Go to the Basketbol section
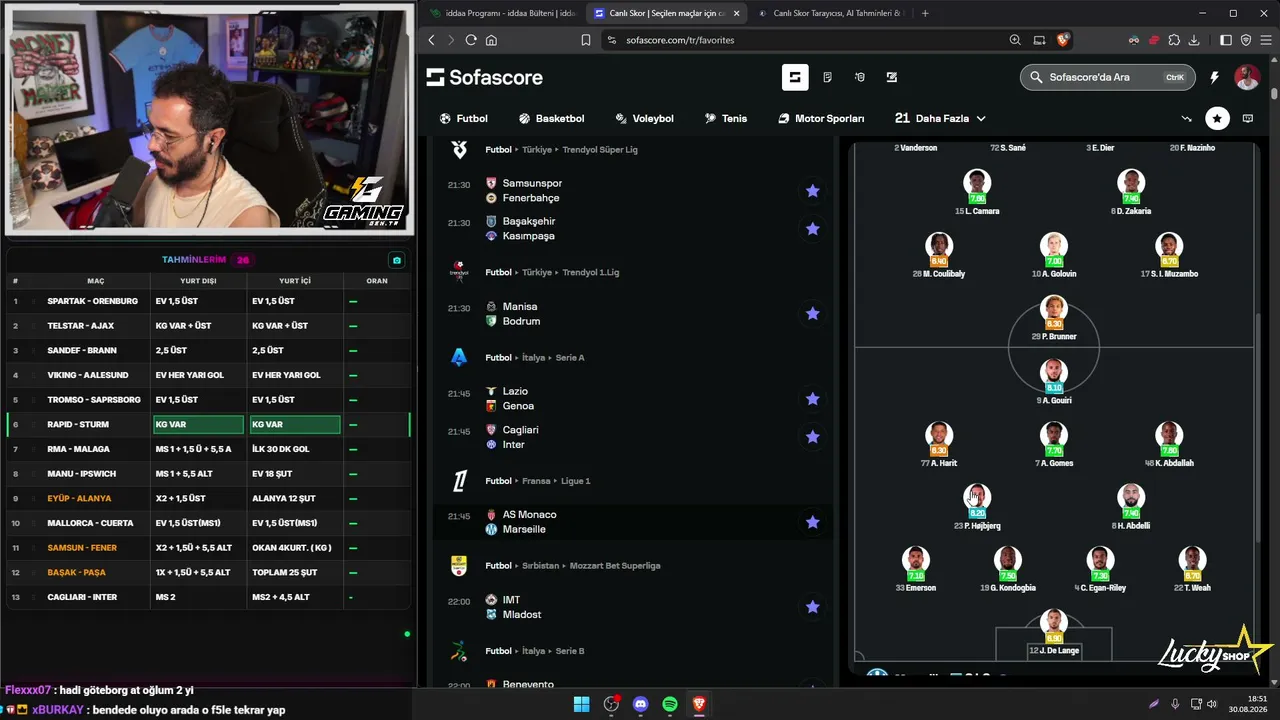The image size is (1280, 720). 551,118
